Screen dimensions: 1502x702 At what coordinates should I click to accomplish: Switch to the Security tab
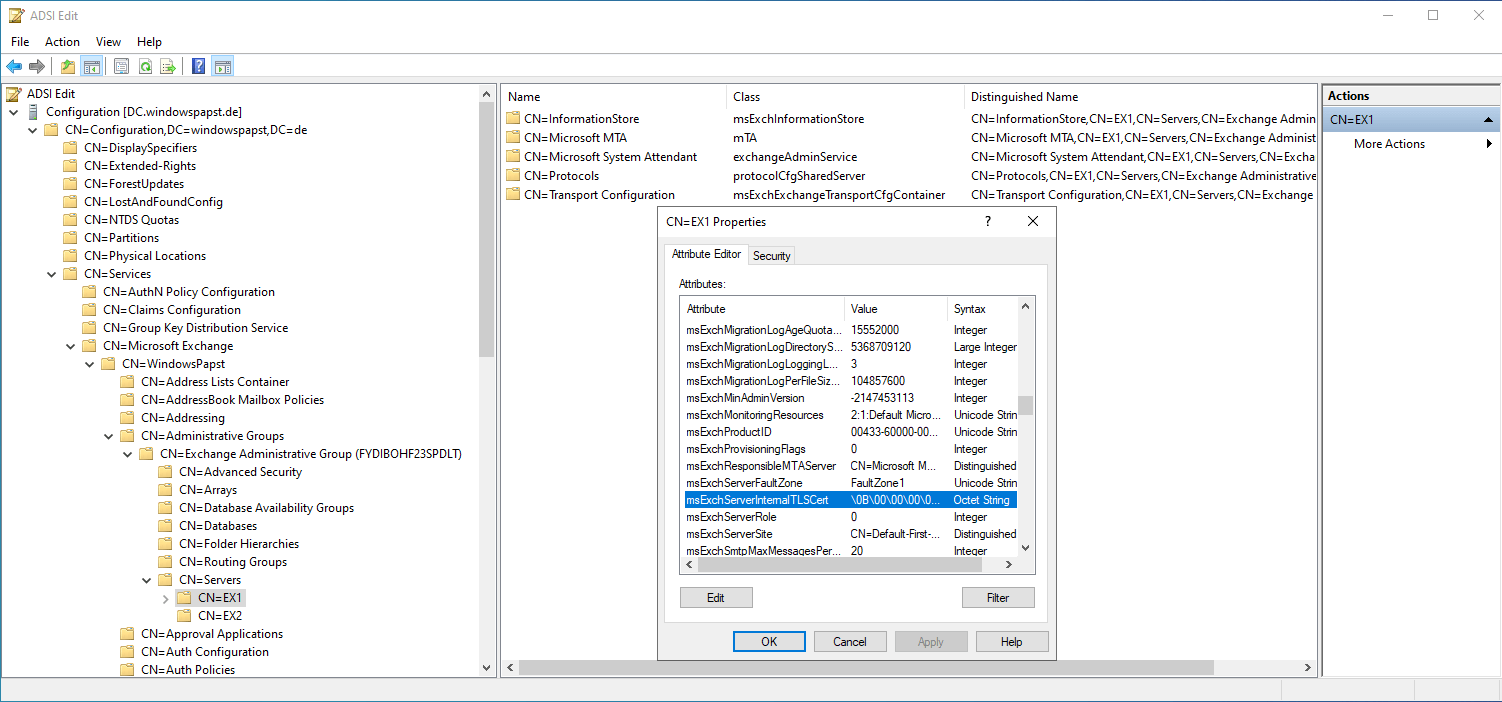click(x=771, y=256)
